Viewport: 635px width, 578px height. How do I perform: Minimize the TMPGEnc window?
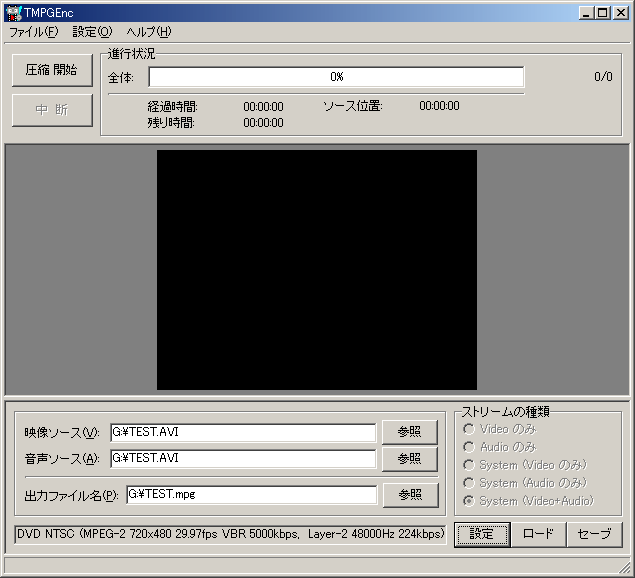point(586,13)
